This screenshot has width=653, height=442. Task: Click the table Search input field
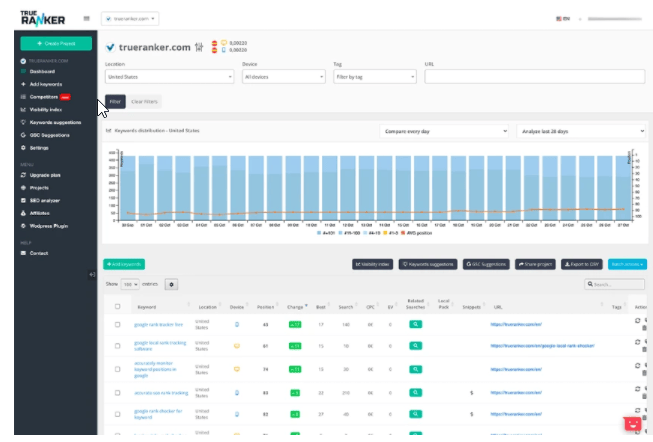614,284
